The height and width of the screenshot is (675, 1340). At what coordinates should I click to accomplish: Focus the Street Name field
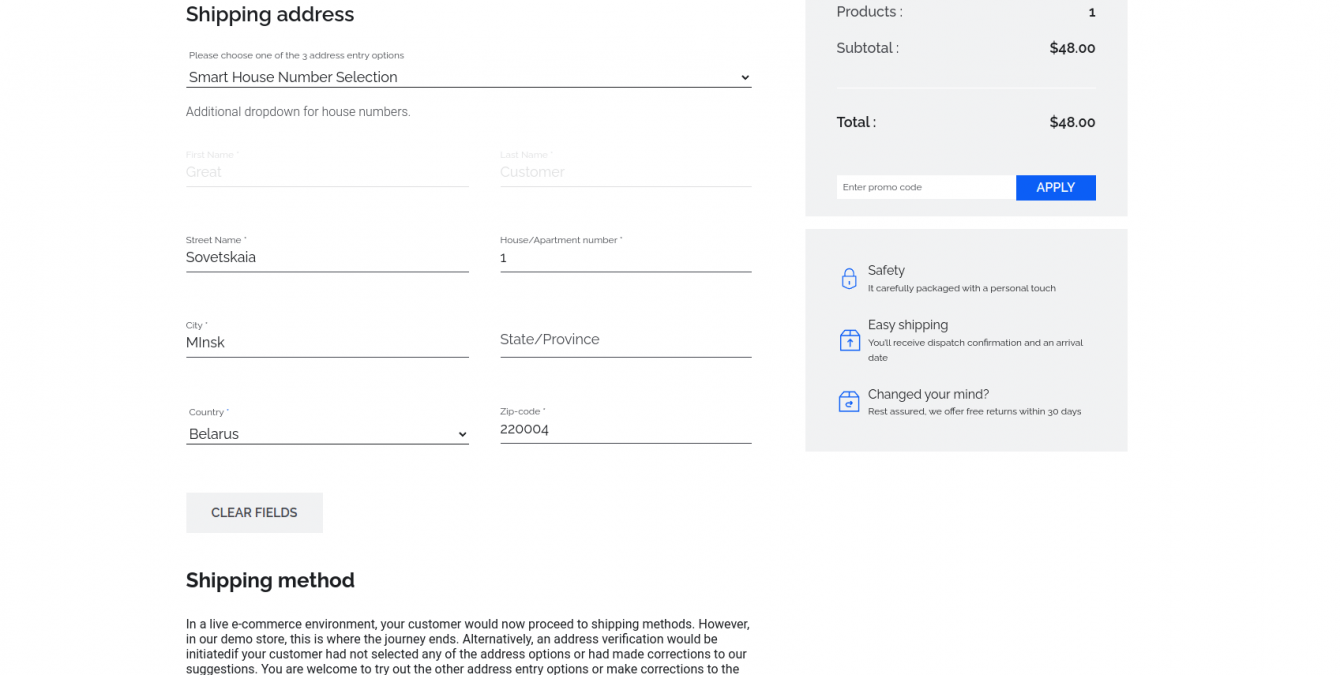(x=326, y=257)
